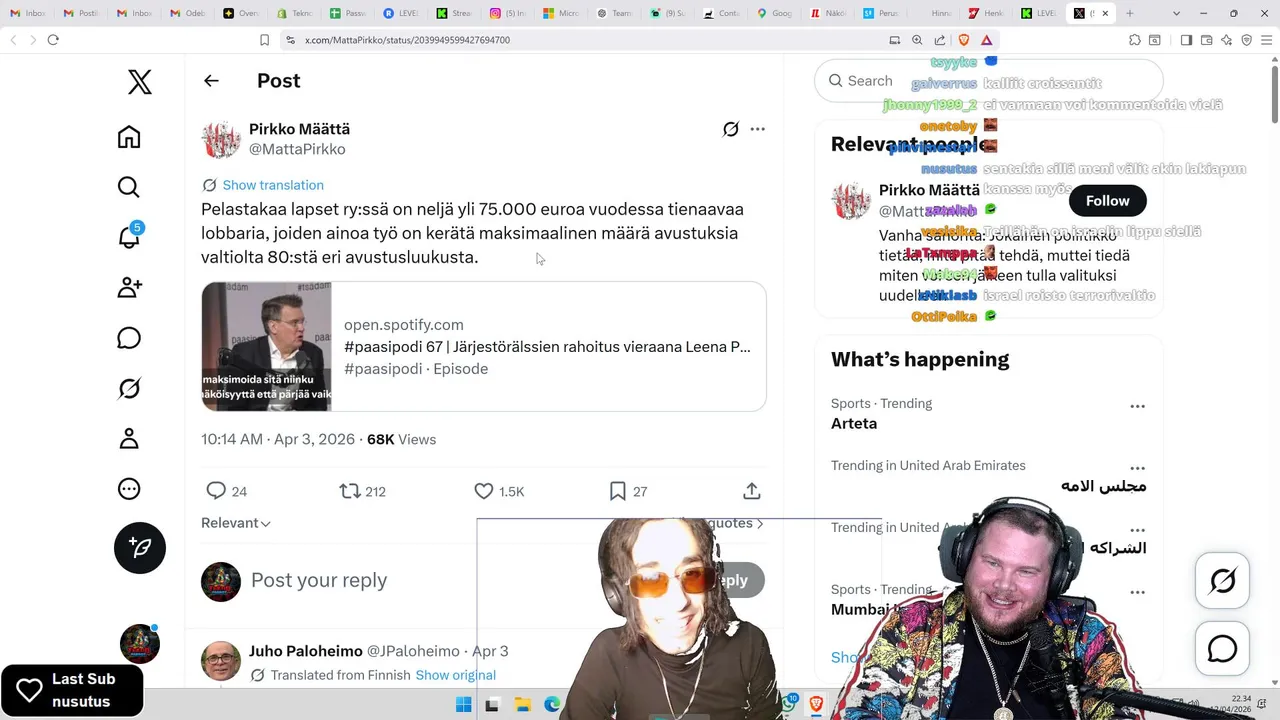Open the Arteta trending topic
Viewport: 1280px width, 720px height.
pos(854,423)
